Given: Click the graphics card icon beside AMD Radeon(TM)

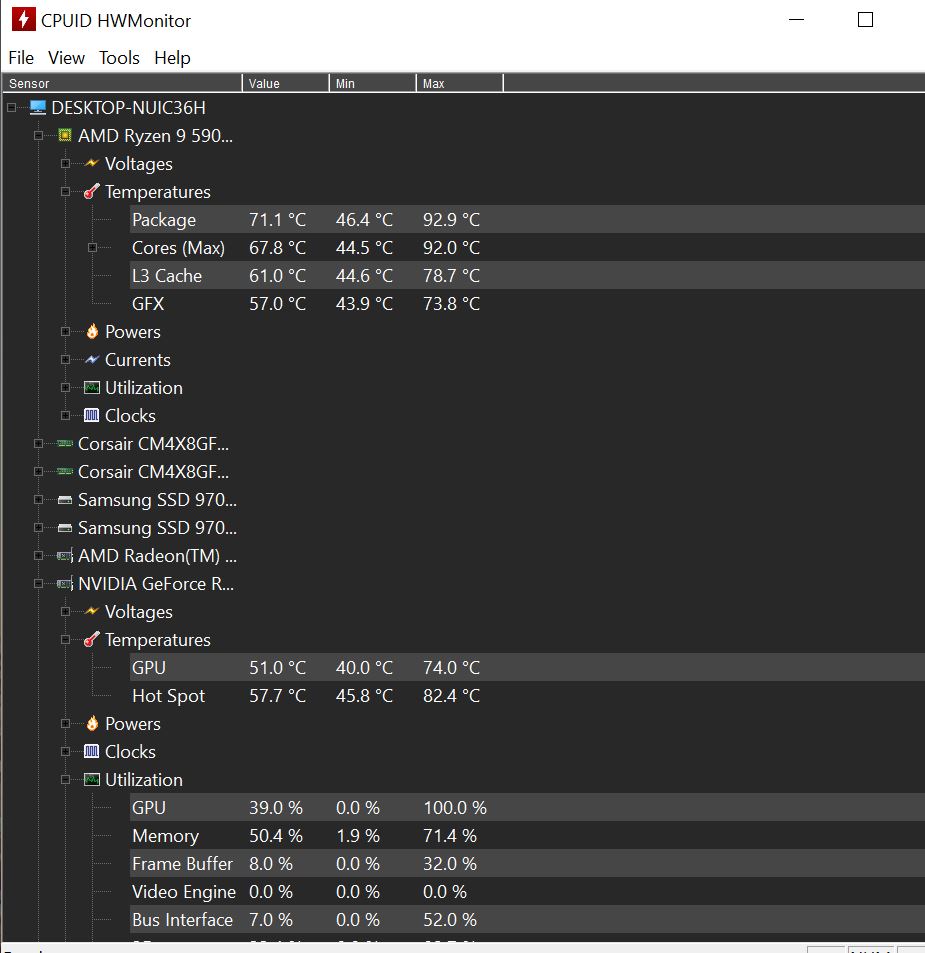Looking at the screenshot, I should [64, 556].
